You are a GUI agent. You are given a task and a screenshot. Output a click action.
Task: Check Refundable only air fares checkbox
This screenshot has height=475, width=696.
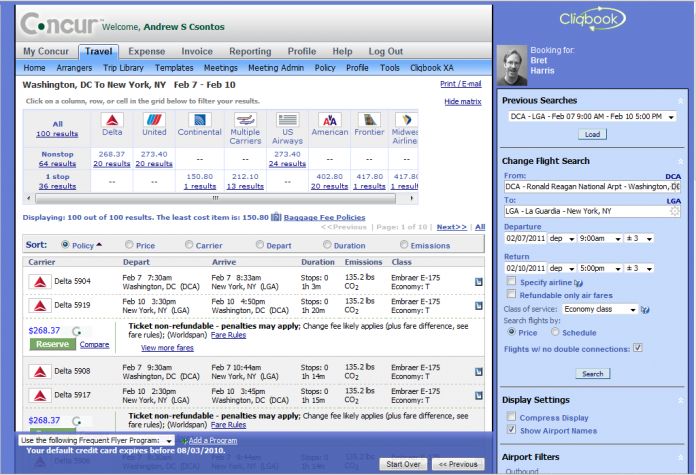511,294
